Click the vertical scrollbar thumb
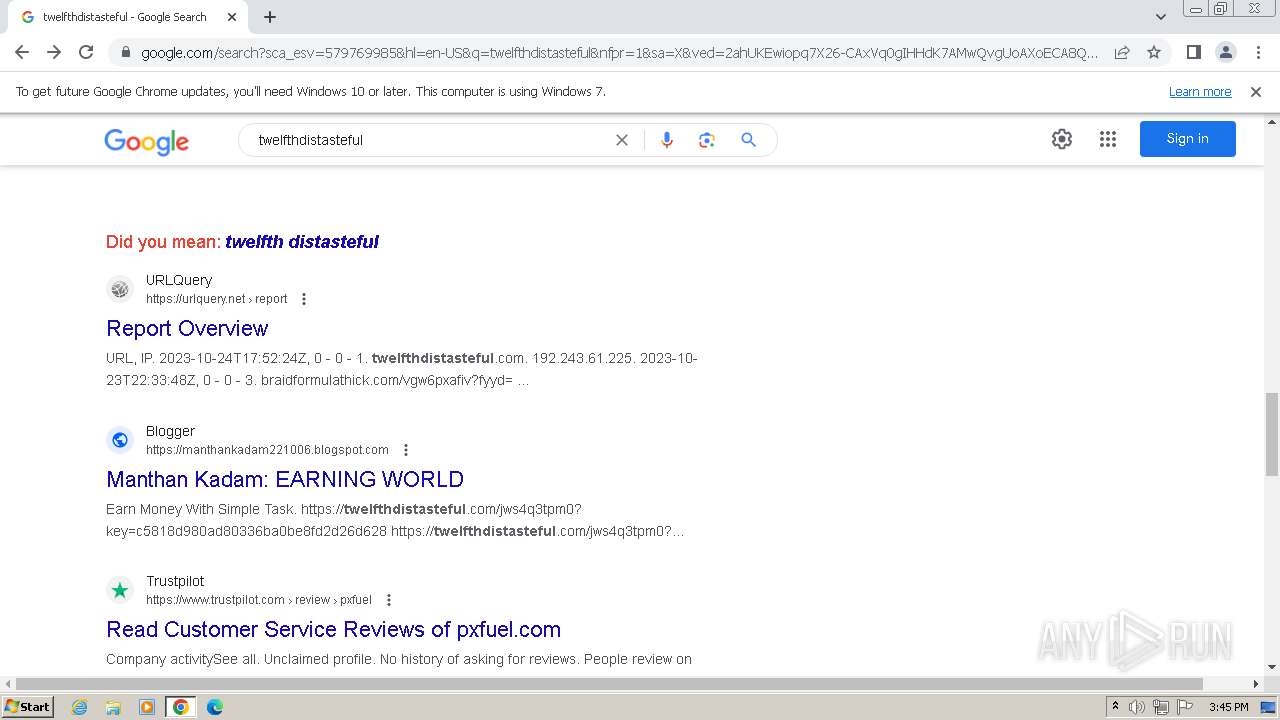This screenshot has width=1280, height=720. point(1272,435)
